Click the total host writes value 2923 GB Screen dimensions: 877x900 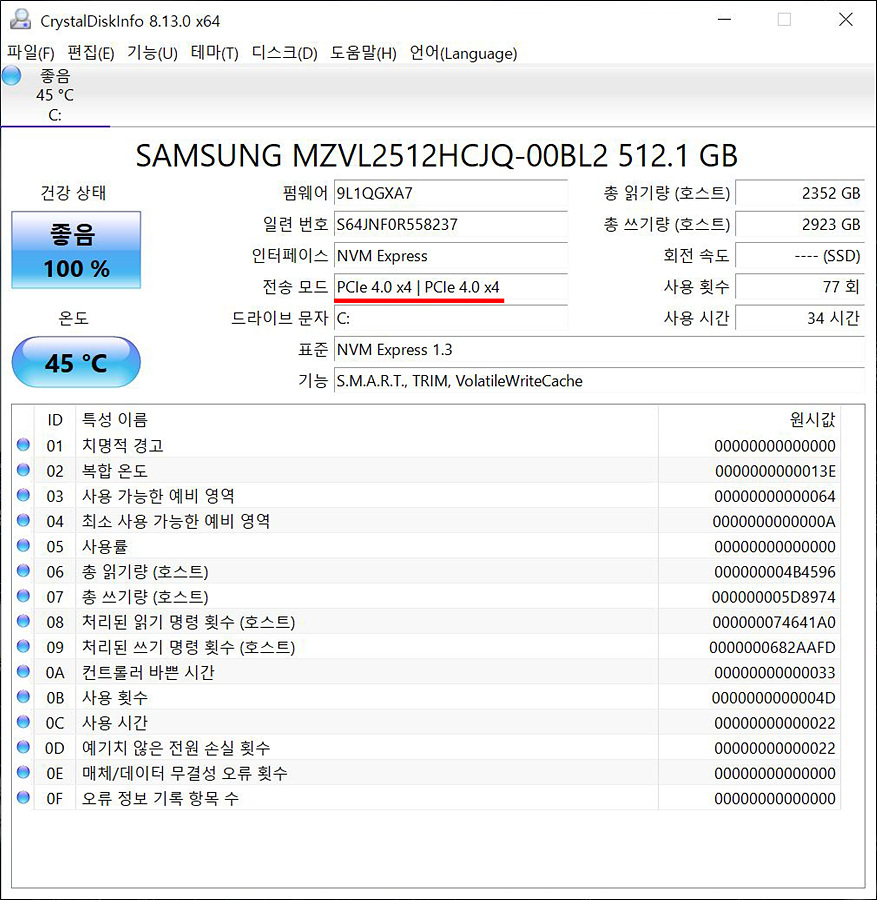coord(800,224)
